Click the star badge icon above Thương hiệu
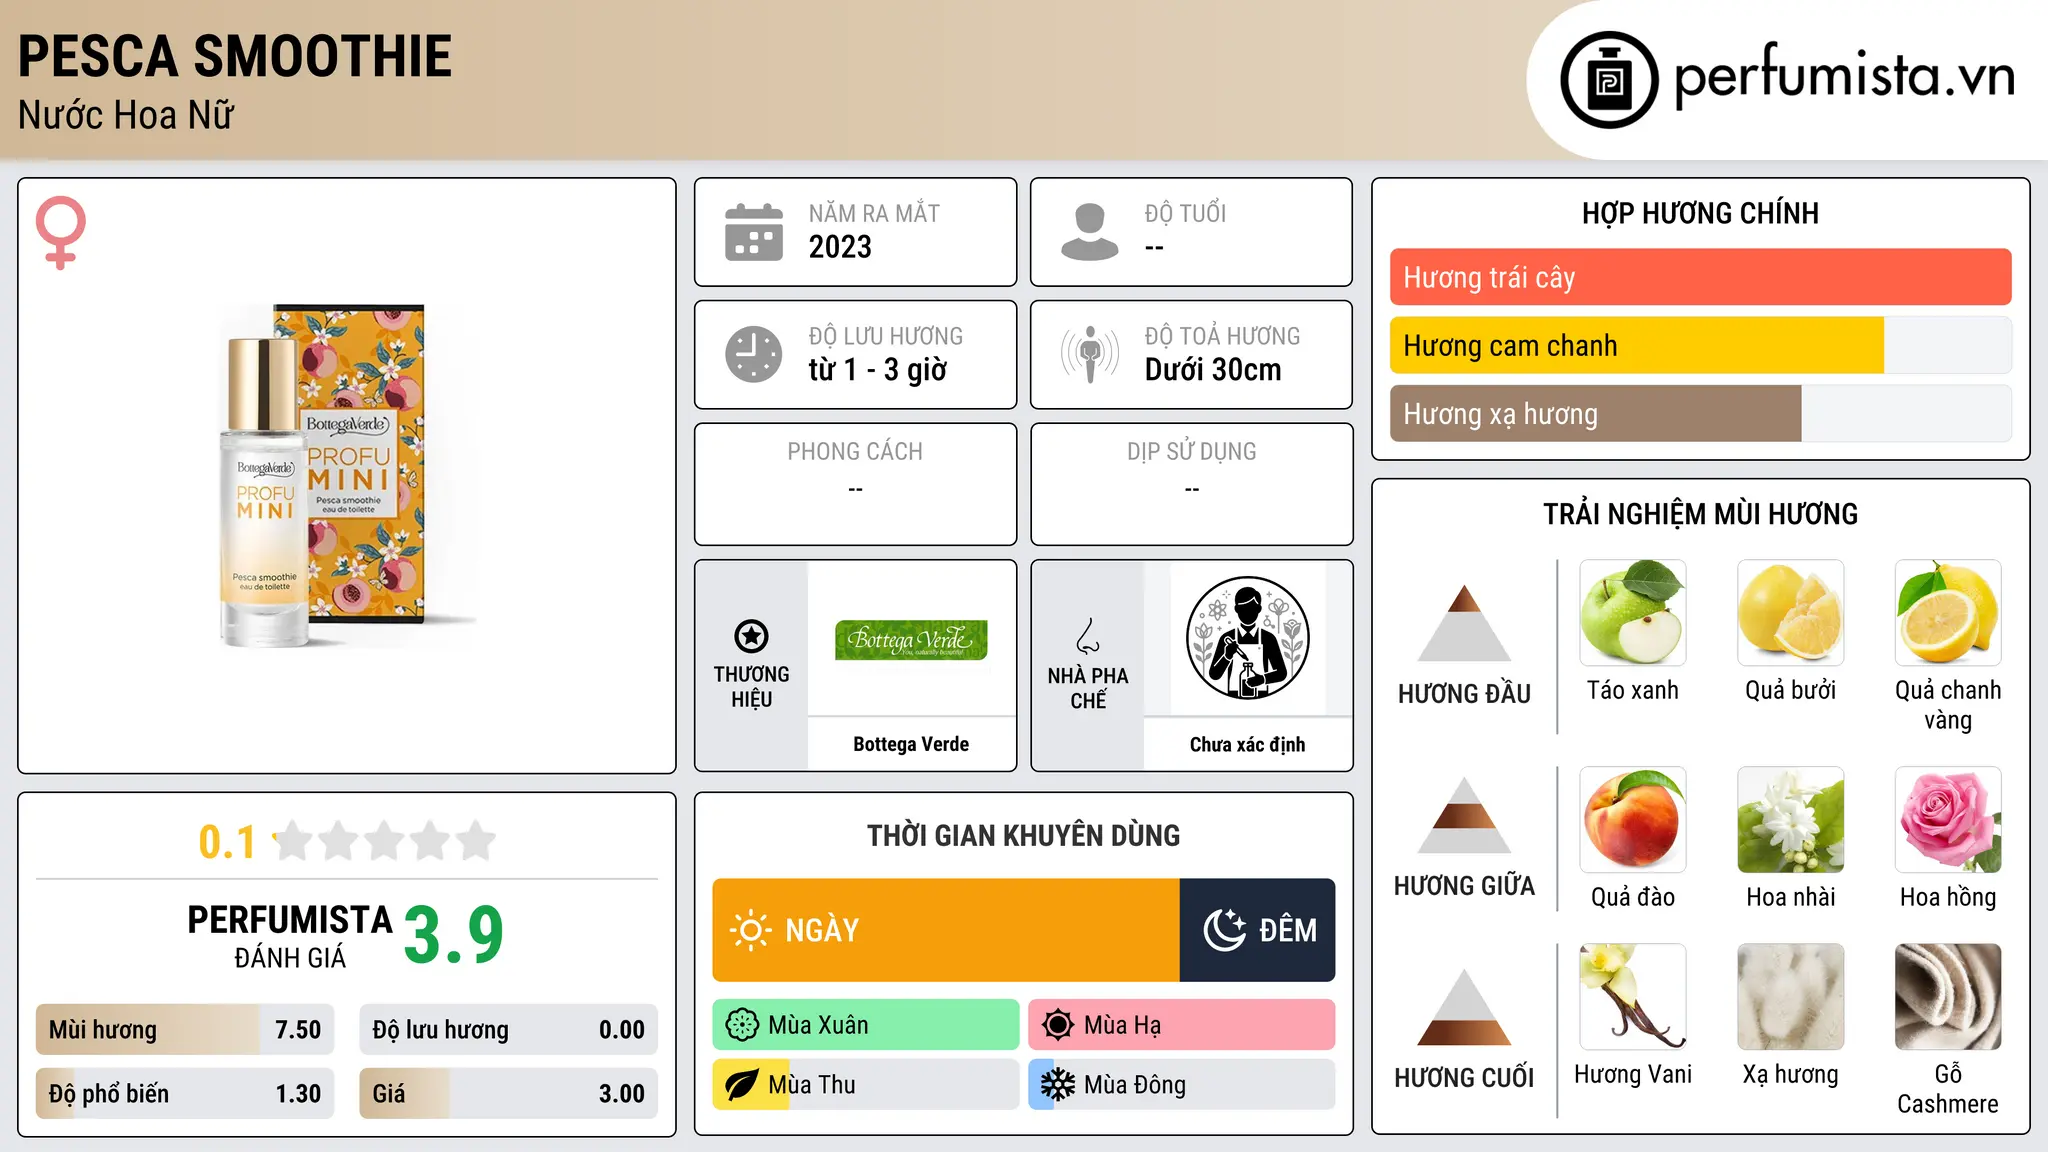The width and height of the screenshot is (2048, 1152). tap(751, 636)
